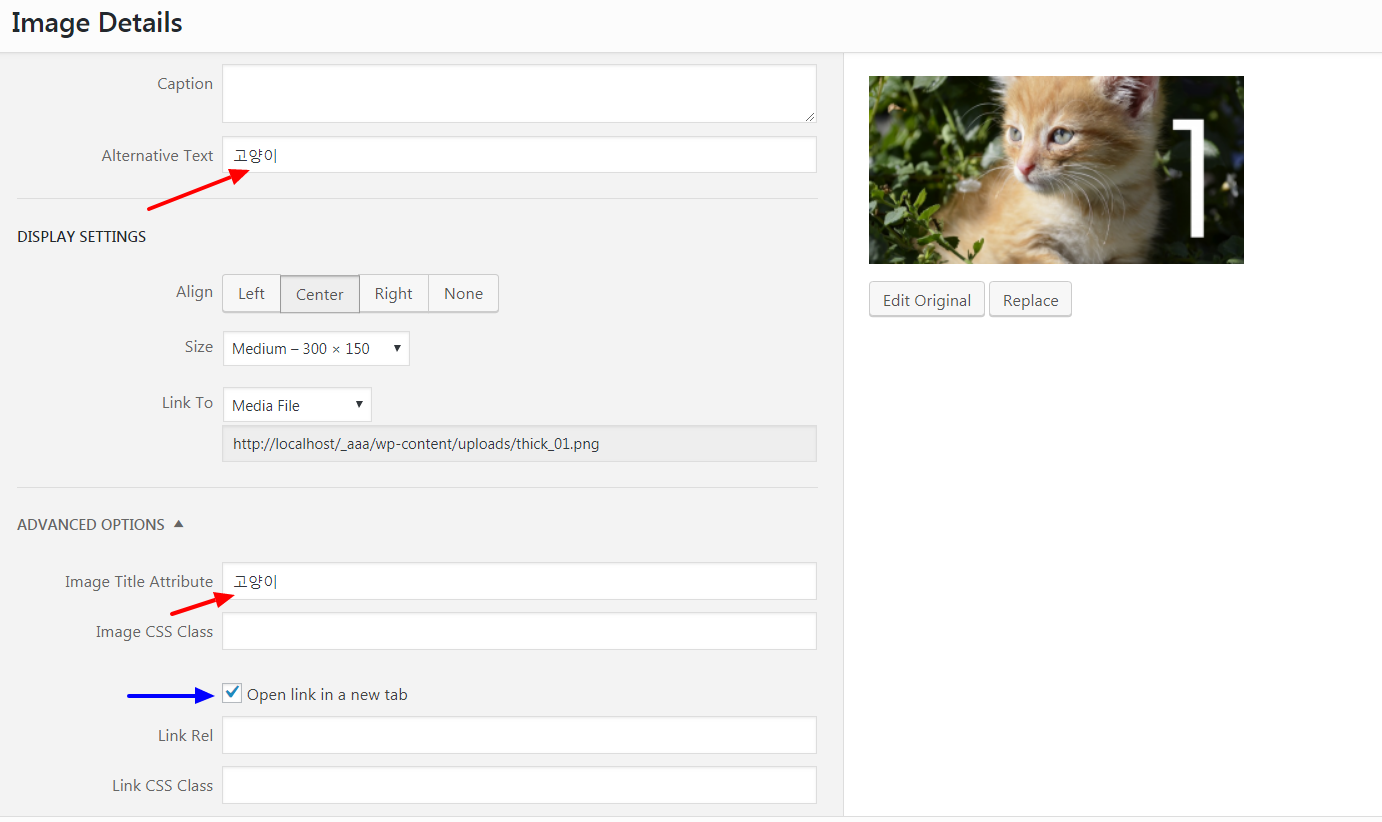Screen dimensions: 1382x822
Task: Focus the Image CSS Class field
Action: point(519,631)
